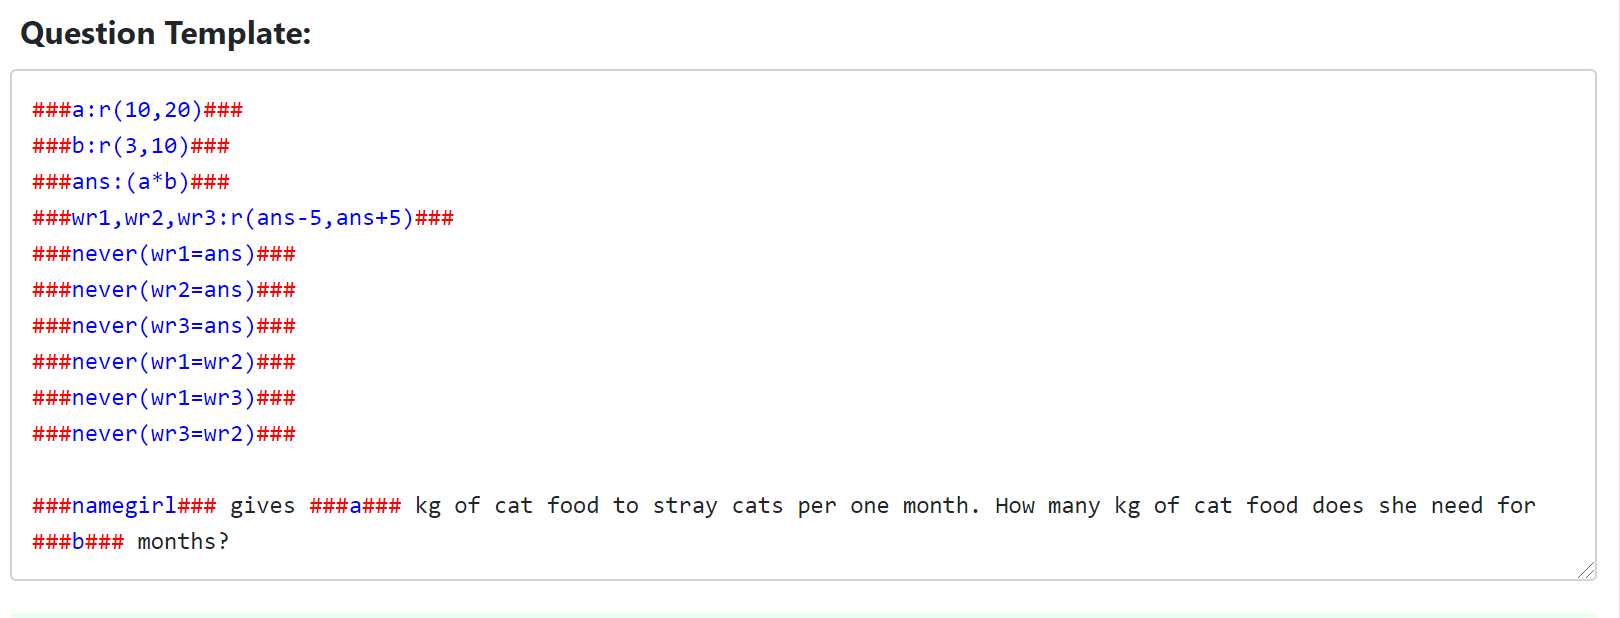Click the ###b### placeholder before months
Image resolution: width=1620 pixels, height=618 pixels.
(78, 542)
